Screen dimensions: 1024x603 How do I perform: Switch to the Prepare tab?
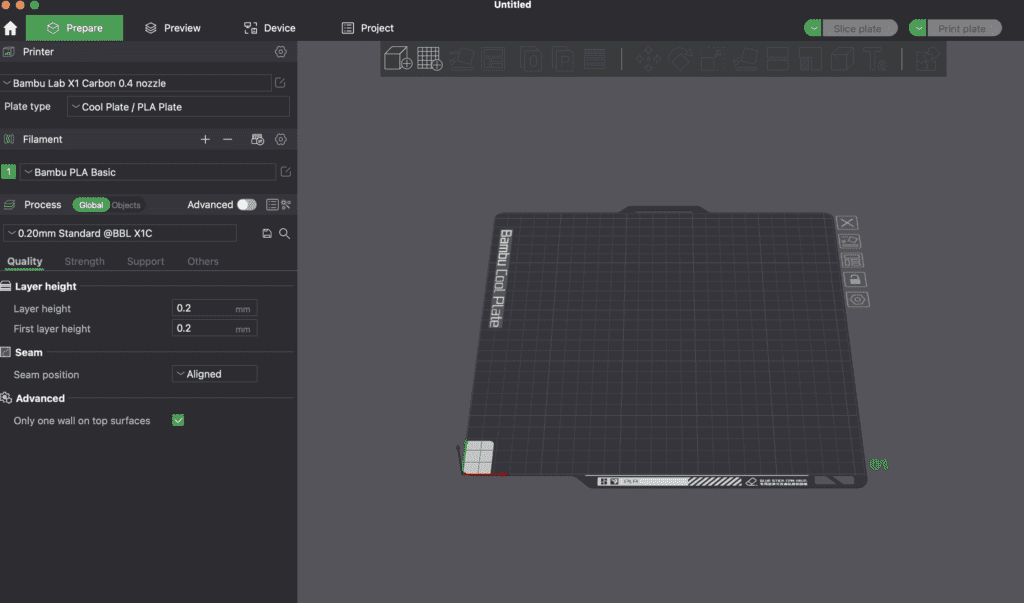click(x=74, y=28)
